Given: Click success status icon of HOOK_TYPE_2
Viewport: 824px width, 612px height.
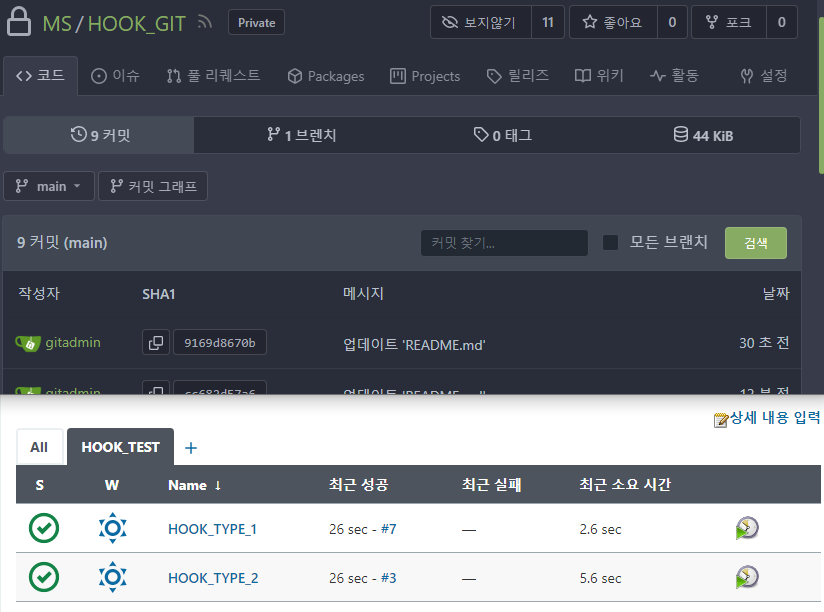Looking at the screenshot, I should [44, 577].
